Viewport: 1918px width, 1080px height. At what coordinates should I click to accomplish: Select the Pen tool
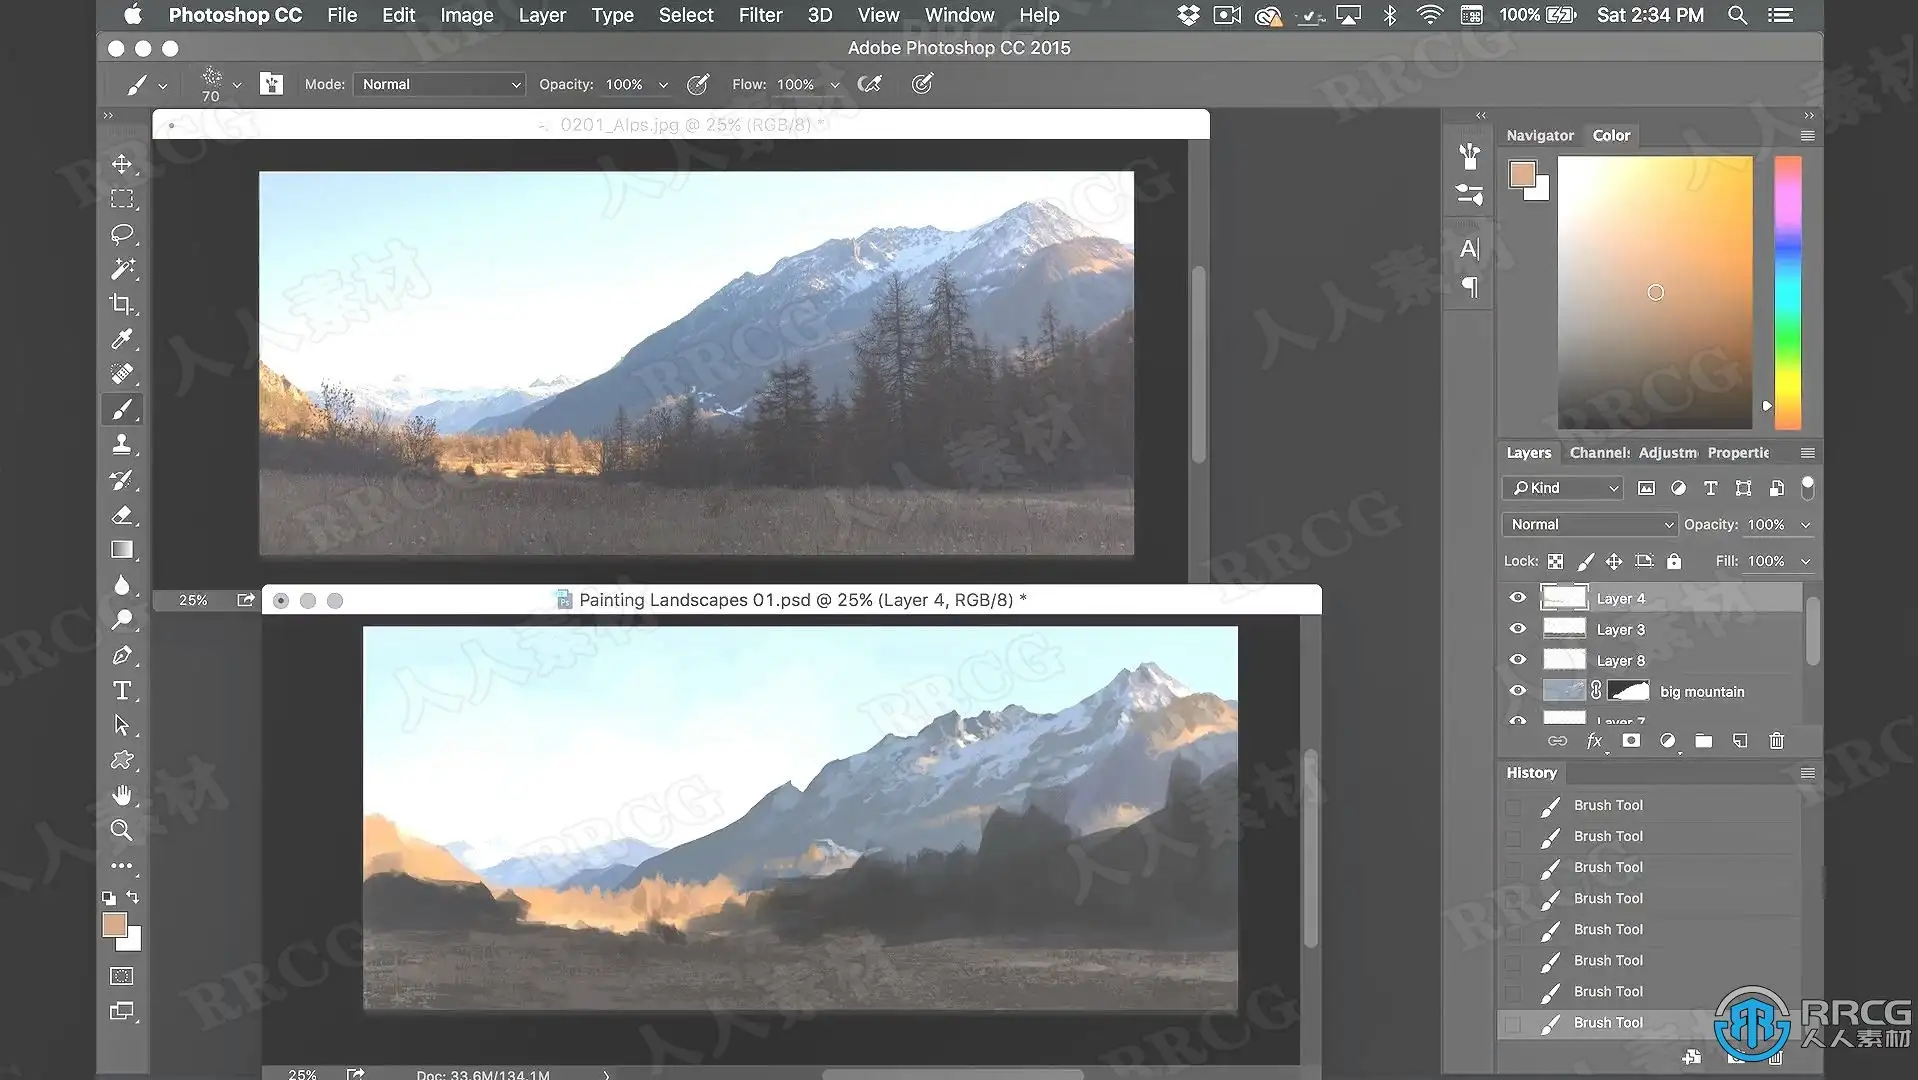click(x=122, y=655)
